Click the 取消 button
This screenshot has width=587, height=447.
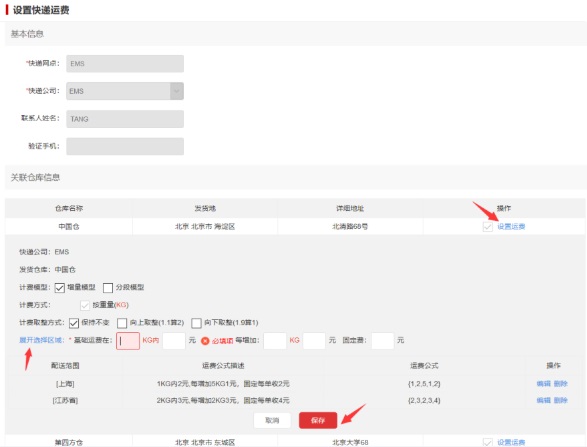coord(272,420)
